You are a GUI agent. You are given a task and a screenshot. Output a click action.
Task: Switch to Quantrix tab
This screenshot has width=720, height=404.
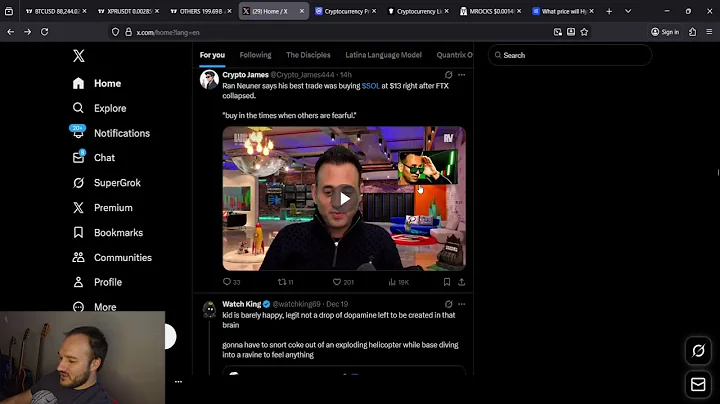(454, 55)
